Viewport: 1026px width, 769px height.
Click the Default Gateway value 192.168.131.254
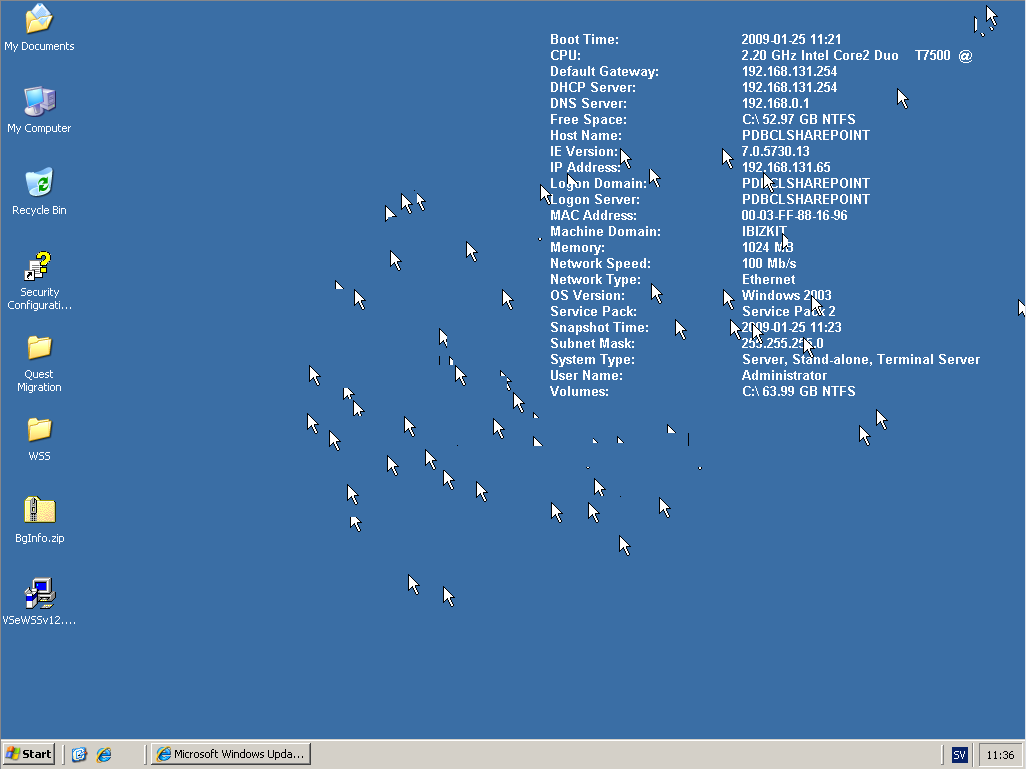click(789, 71)
